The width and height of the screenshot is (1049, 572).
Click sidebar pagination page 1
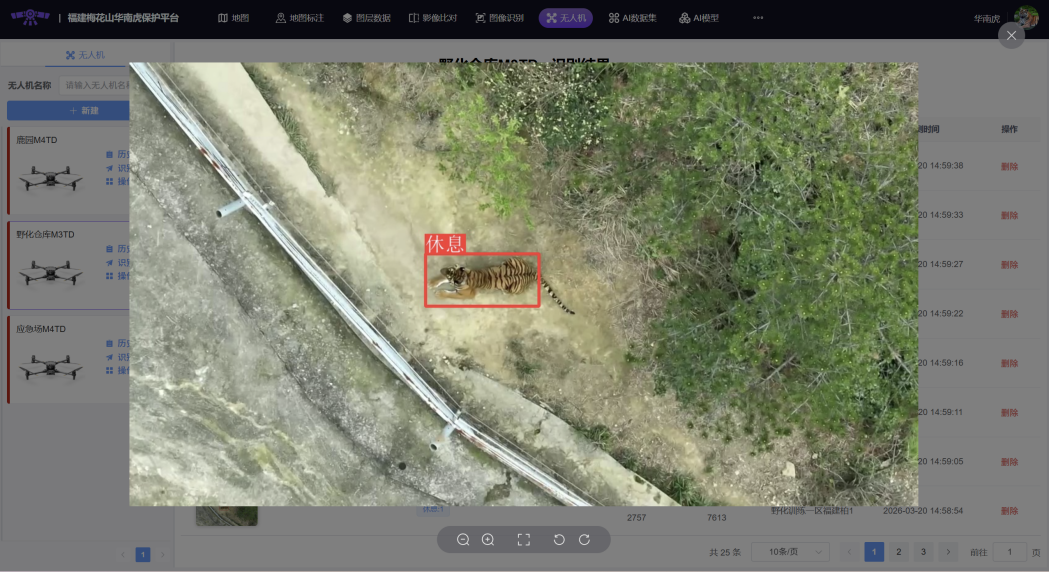tap(142, 555)
